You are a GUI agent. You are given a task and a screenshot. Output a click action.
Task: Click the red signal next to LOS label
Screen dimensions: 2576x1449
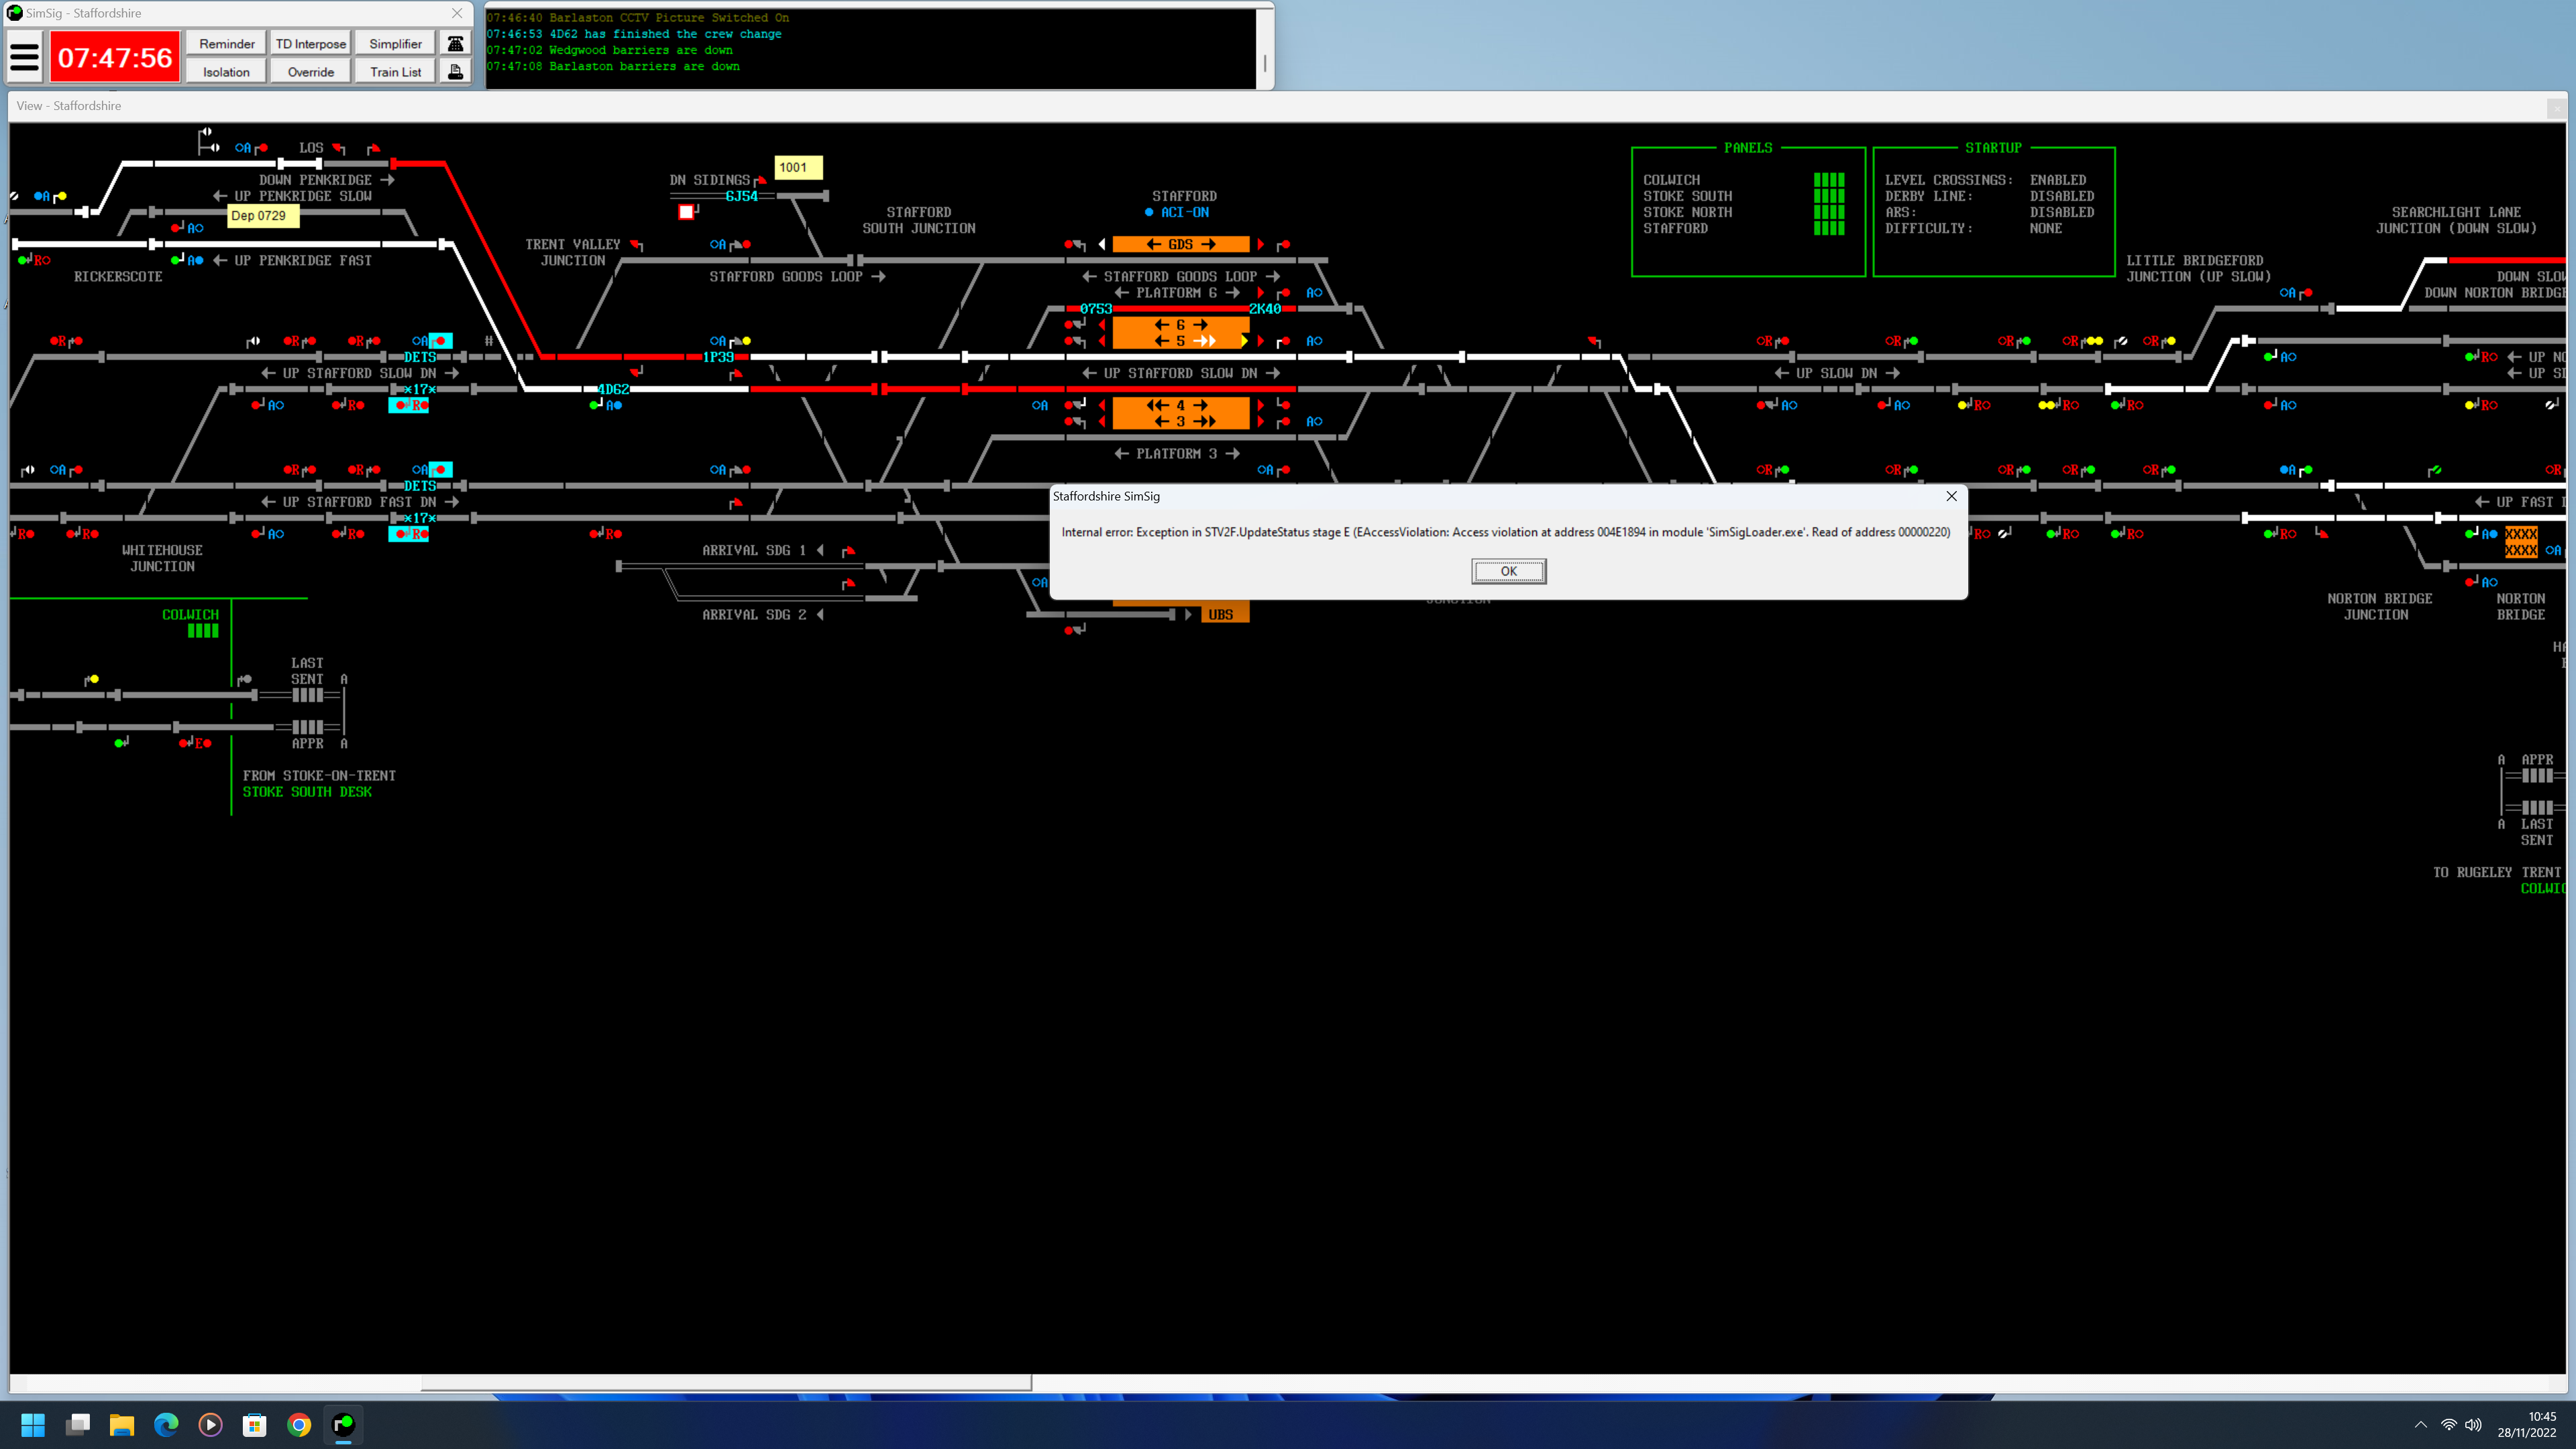(339, 148)
